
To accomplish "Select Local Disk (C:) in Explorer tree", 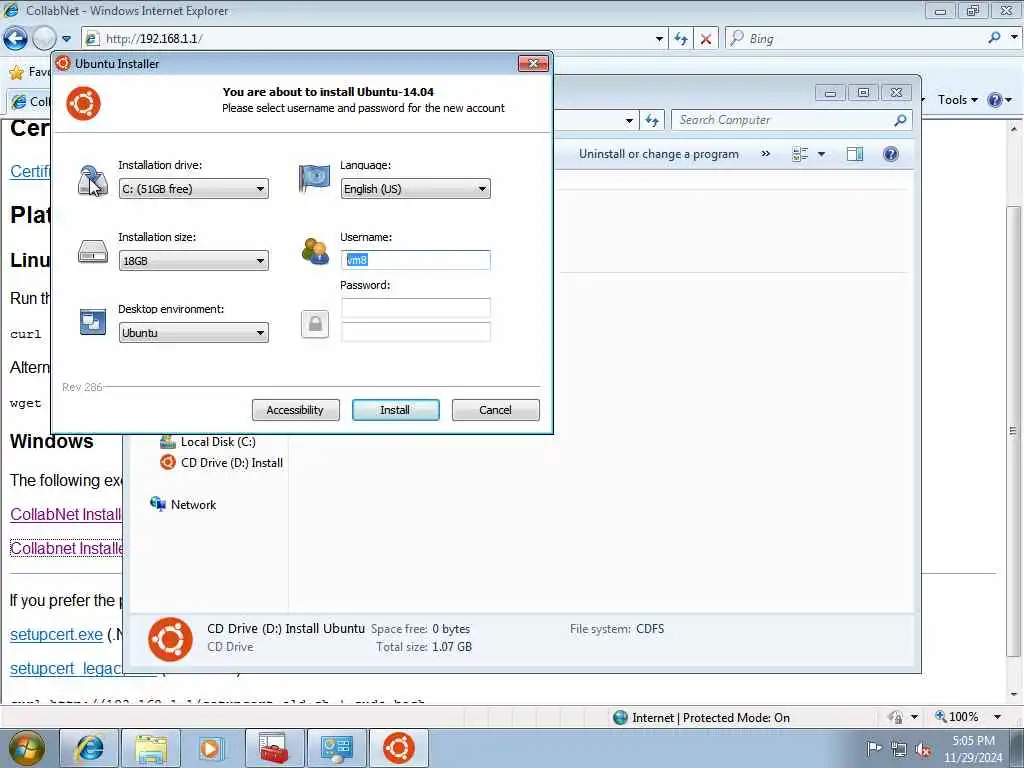I will coord(217,442).
